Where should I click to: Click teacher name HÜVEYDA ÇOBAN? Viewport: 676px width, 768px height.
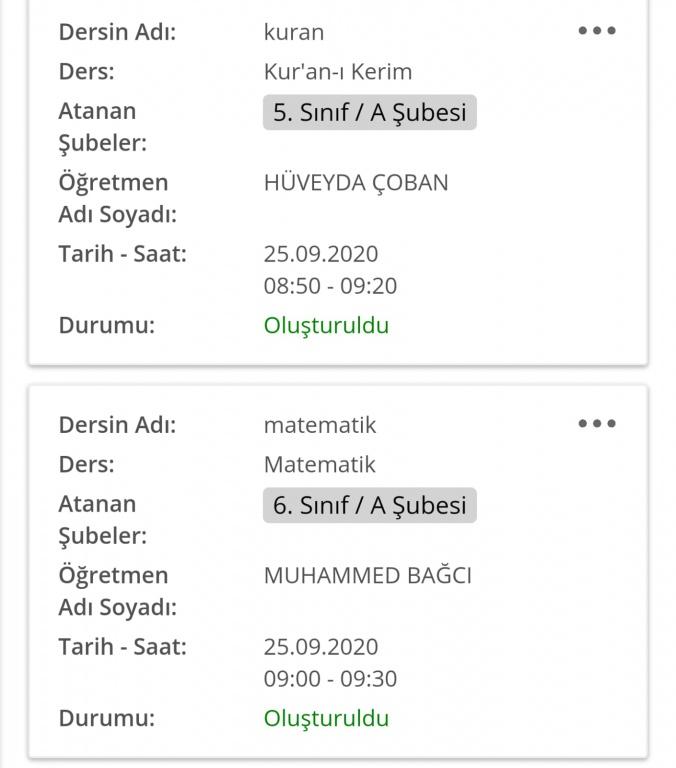[x=355, y=183]
